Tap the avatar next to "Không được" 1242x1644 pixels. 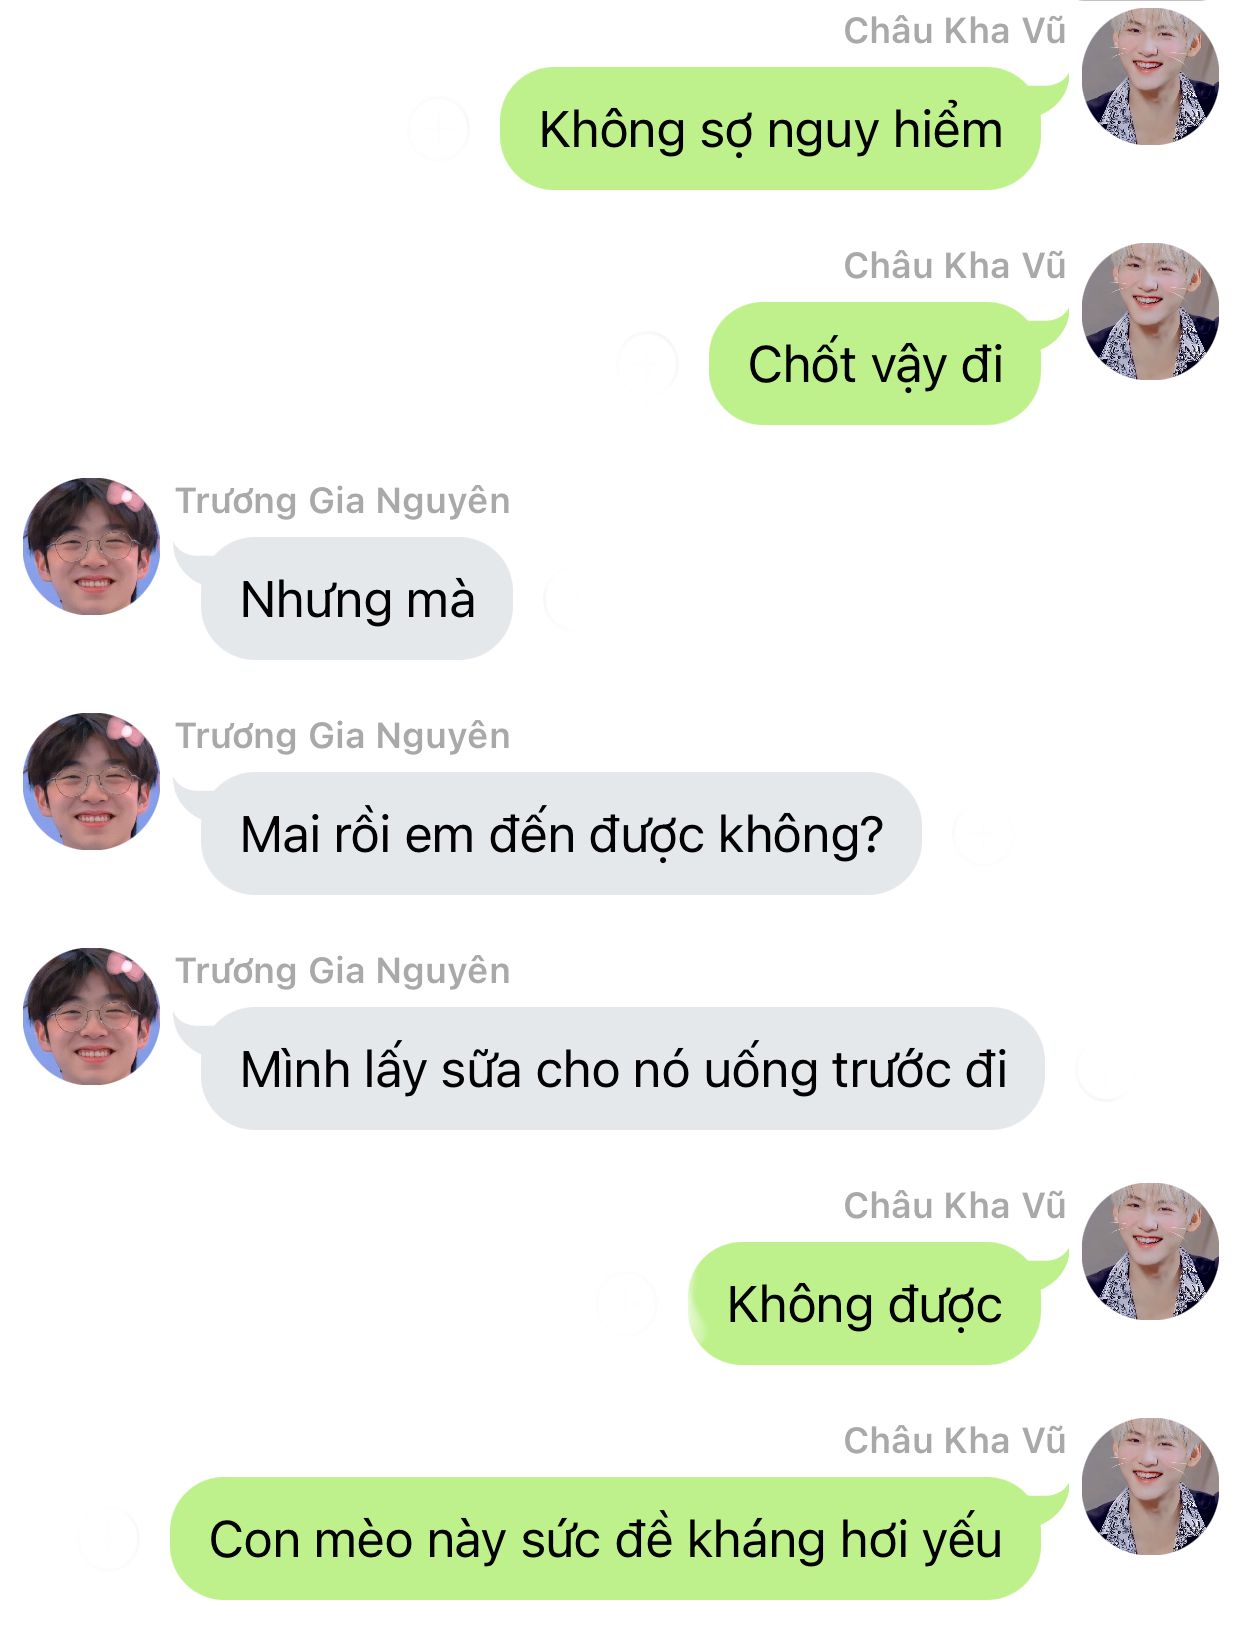pos(1150,1251)
